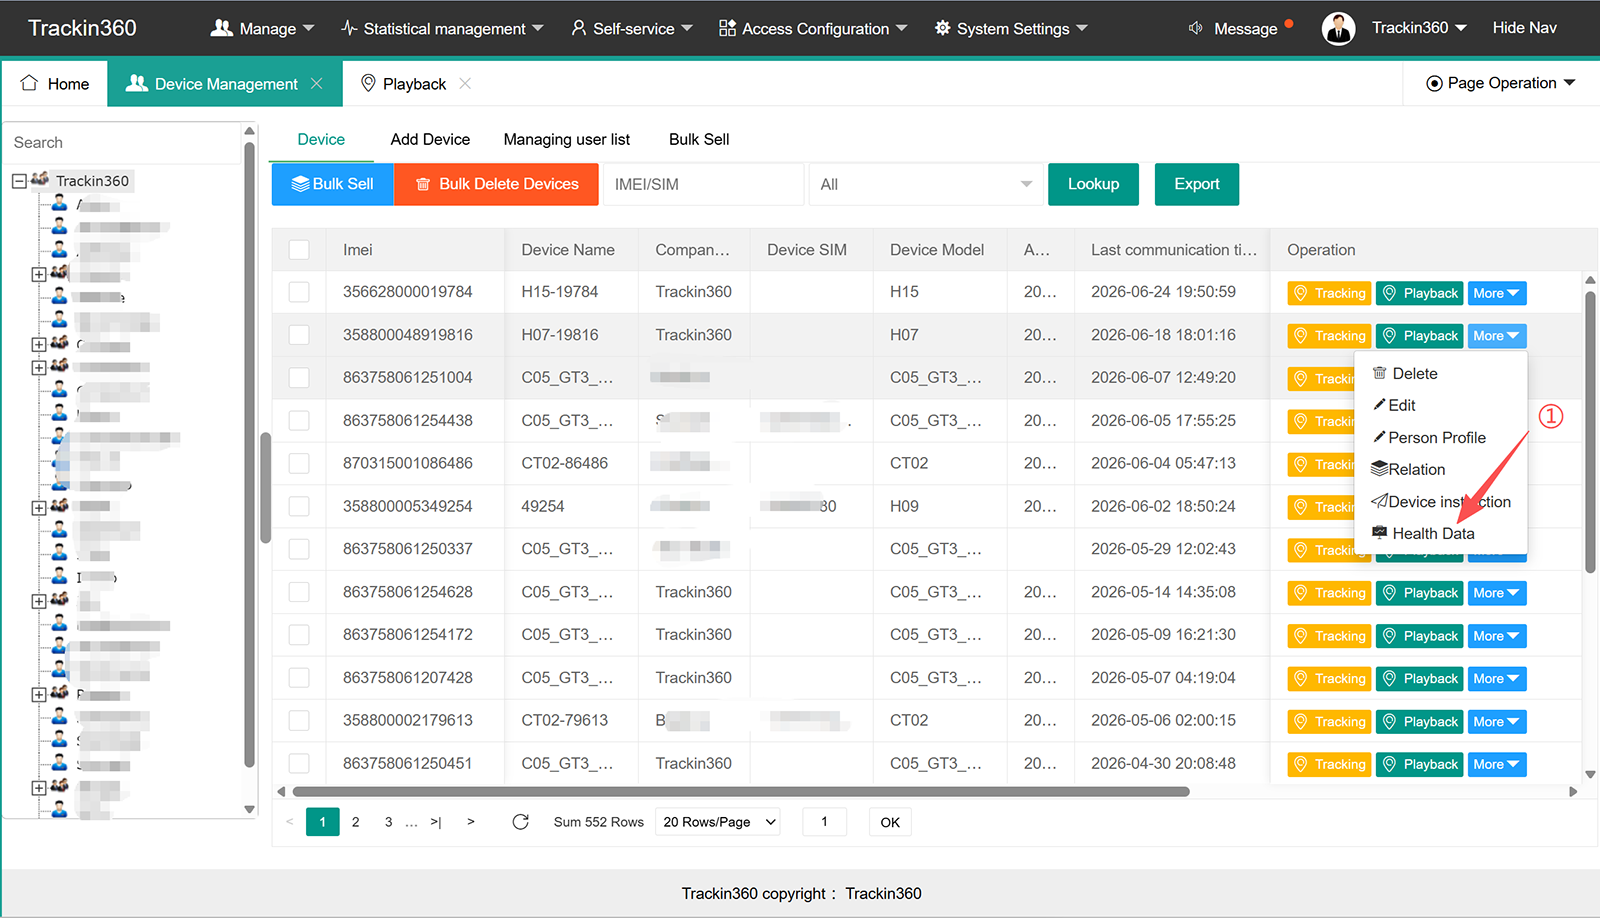This screenshot has height=918, width=1600.
Task: Click trash icon next to Delete in menu
Action: pyautogui.click(x=1380, y=373)
